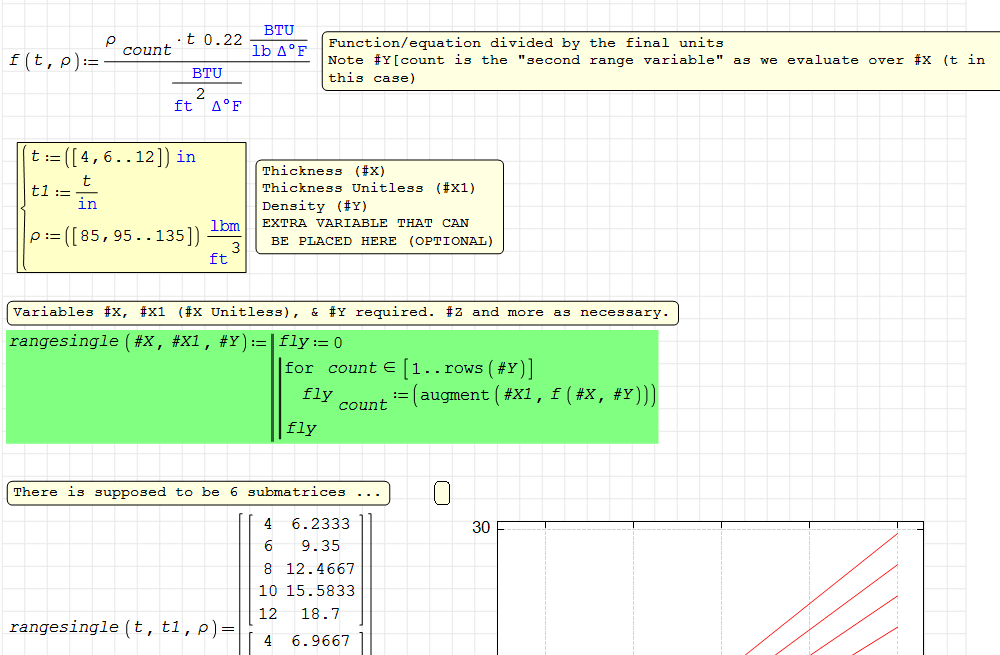Click the 30 axis label on the plot
The image size is (1000, 655).
click(481, 529)
